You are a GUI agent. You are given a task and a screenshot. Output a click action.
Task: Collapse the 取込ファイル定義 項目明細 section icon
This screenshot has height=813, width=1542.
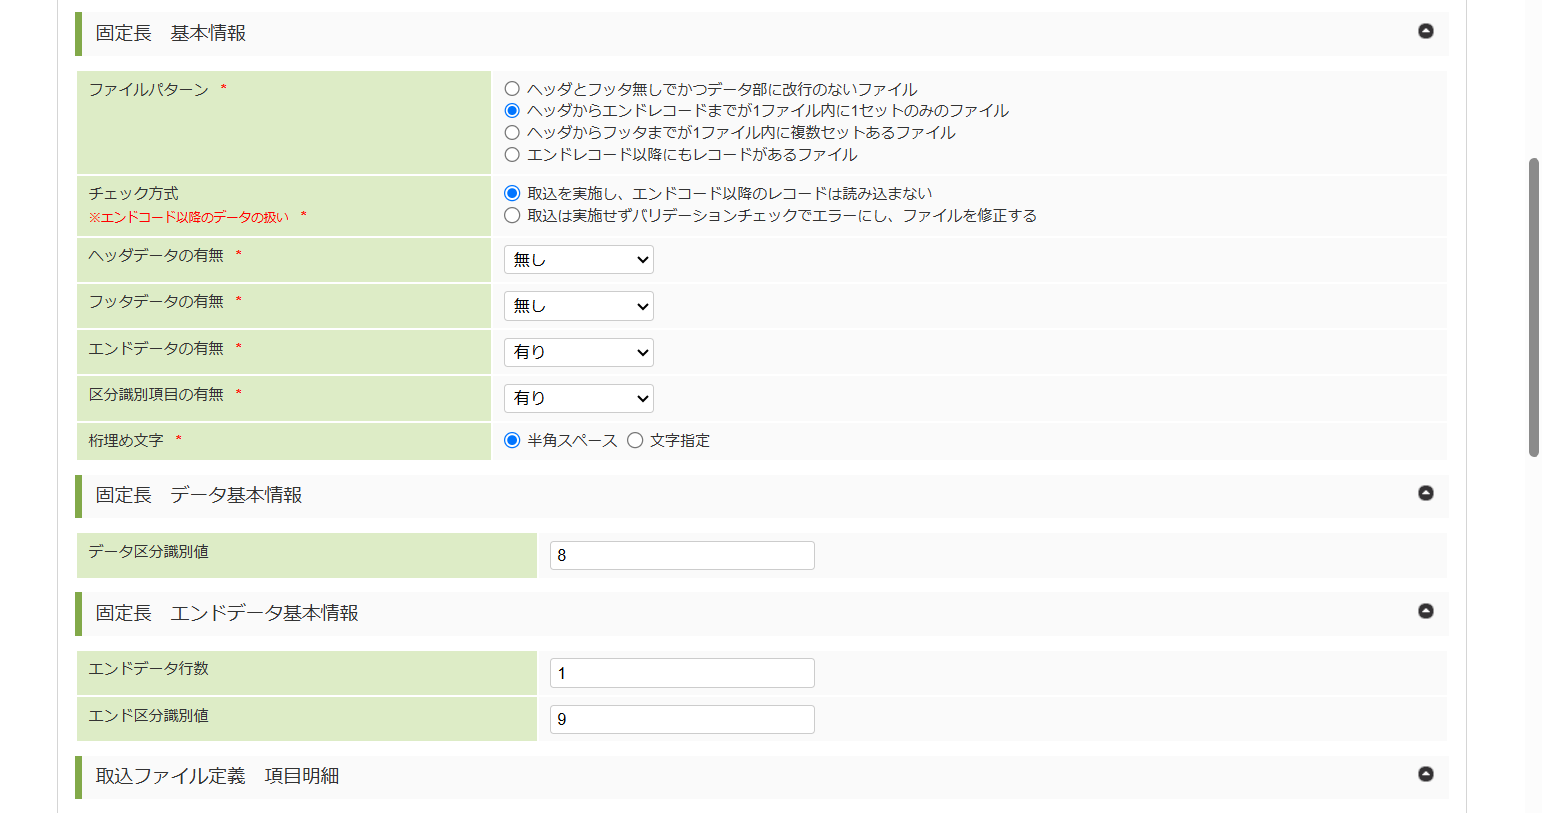1426,774
